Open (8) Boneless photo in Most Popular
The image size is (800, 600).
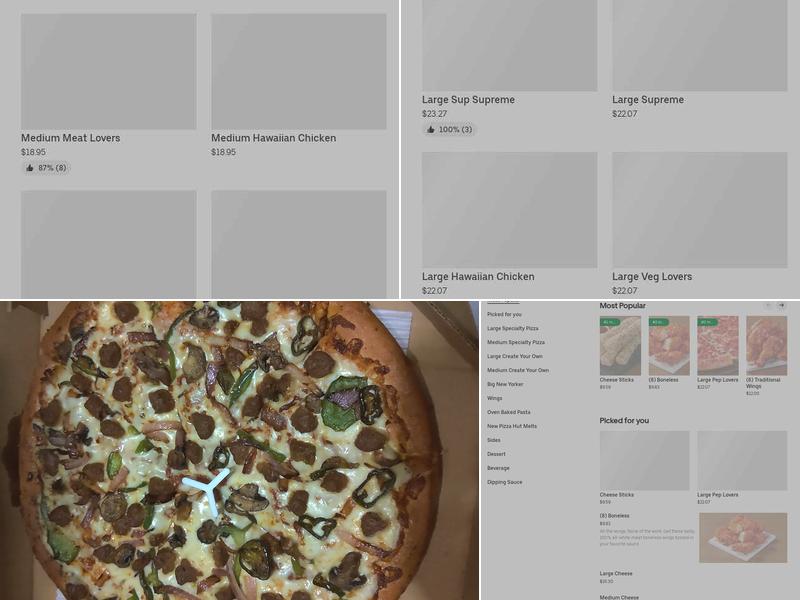point(669,345)
